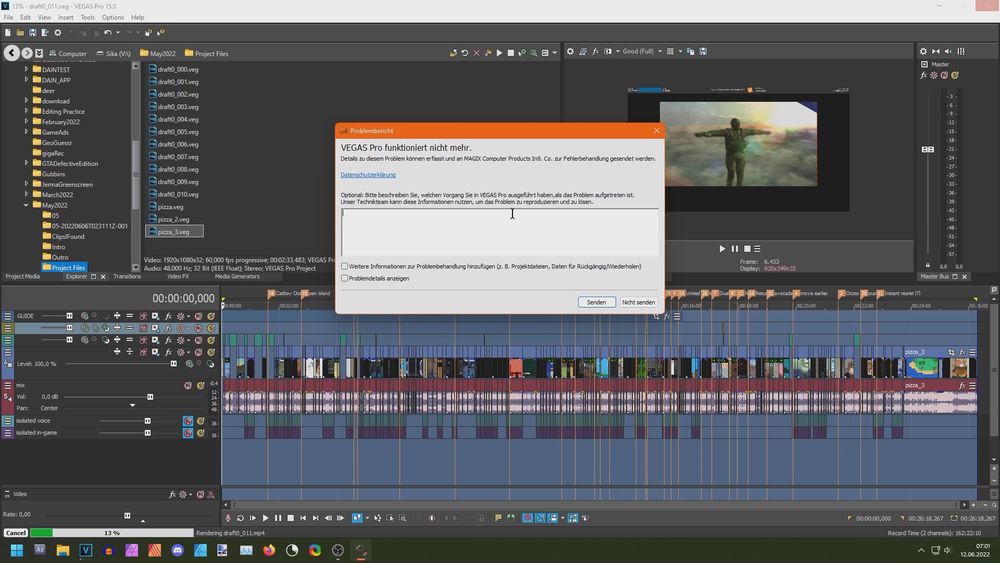This screenshot has height=563, width=1000.
Task: Go back in the Explorer panel
Action: [11, 53]
